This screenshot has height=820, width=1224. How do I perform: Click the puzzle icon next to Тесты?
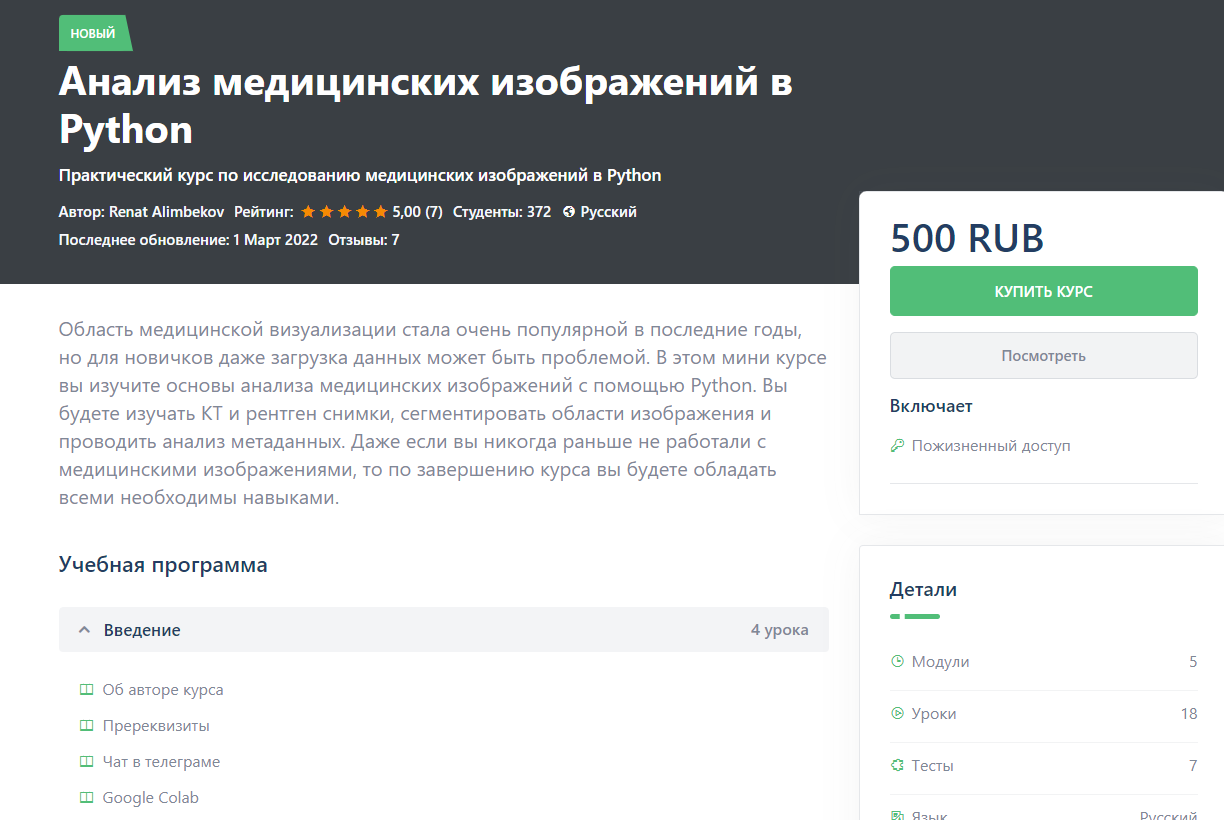pyautogui.click(x=897, y=766)
